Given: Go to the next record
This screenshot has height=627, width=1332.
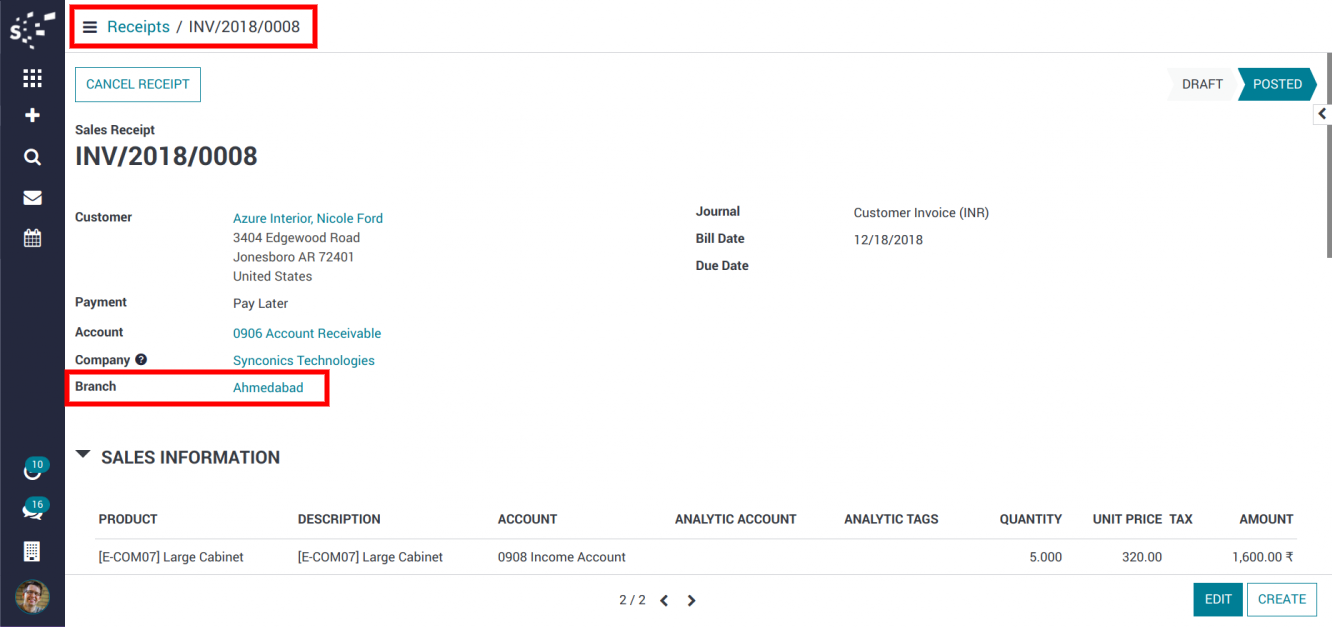Looking at the screenshot, I should pos(691,601).
